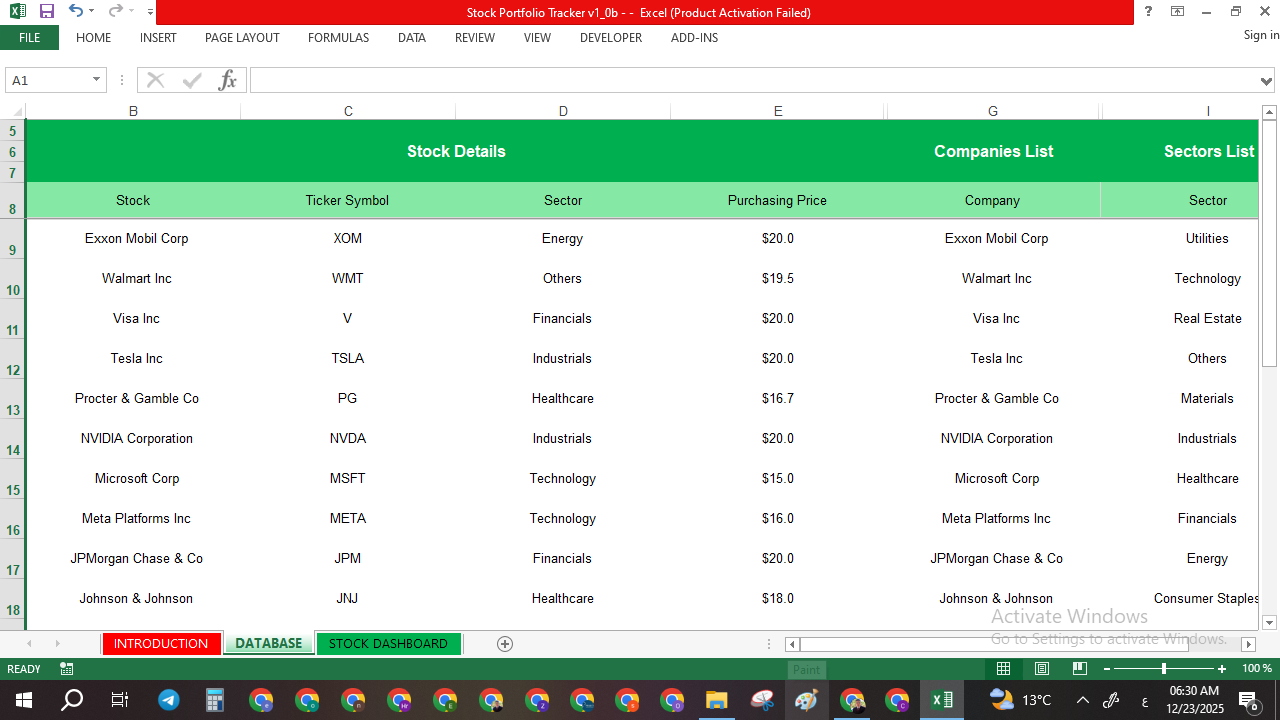The height and width of the screenshot is (720, 1280).
Task: Select column E header
Action: (x=778, y=111)
